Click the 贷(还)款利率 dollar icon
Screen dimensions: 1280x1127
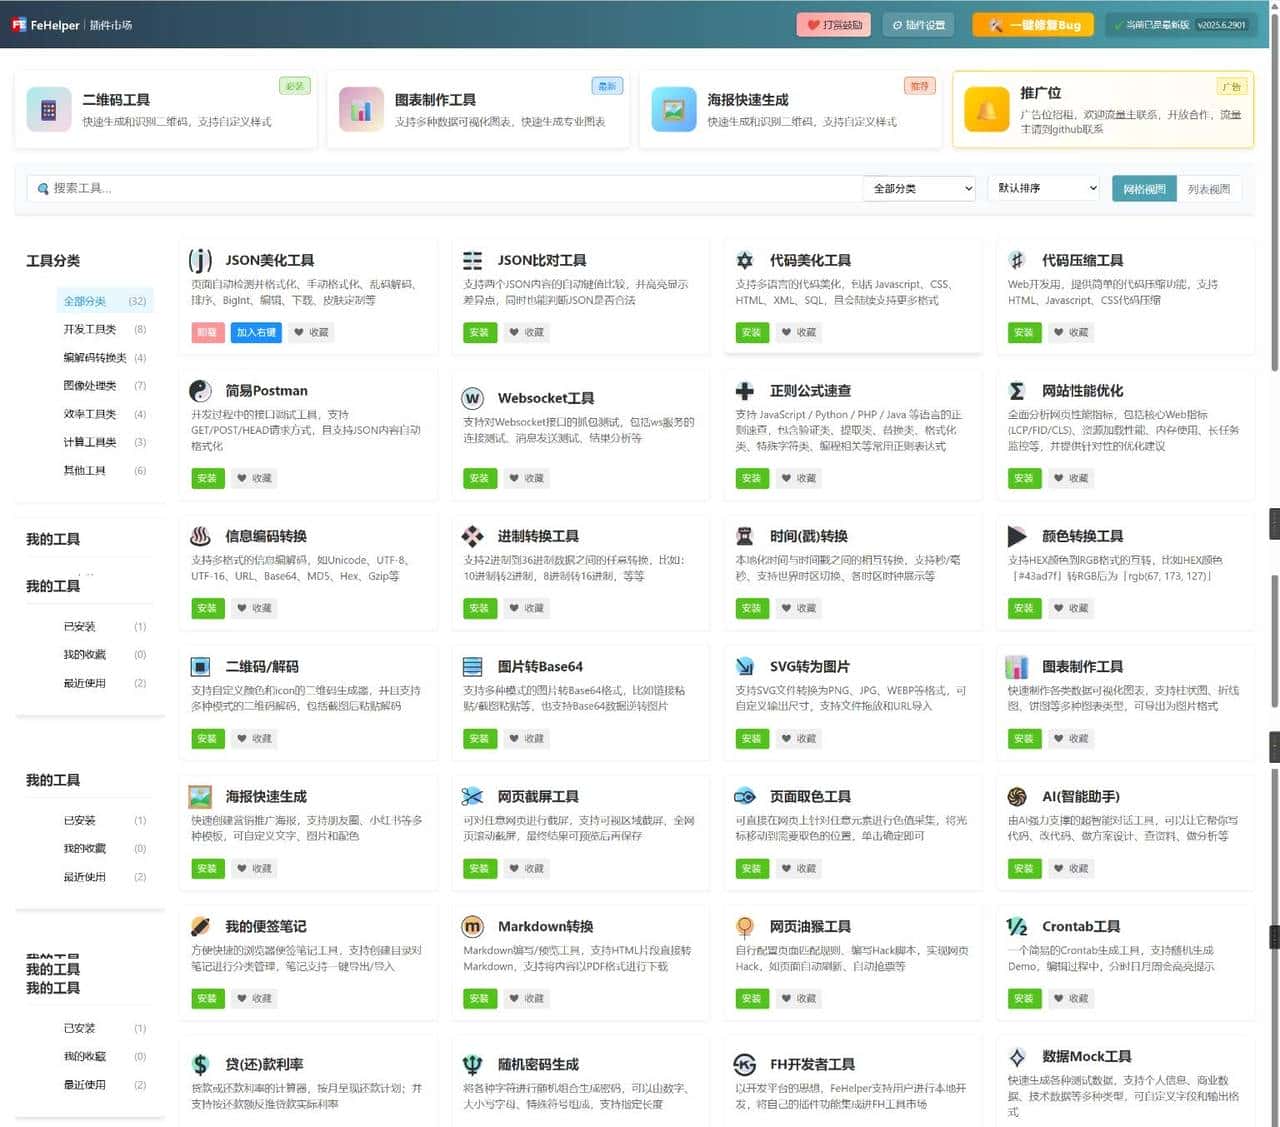click(x=201, y=1065)
